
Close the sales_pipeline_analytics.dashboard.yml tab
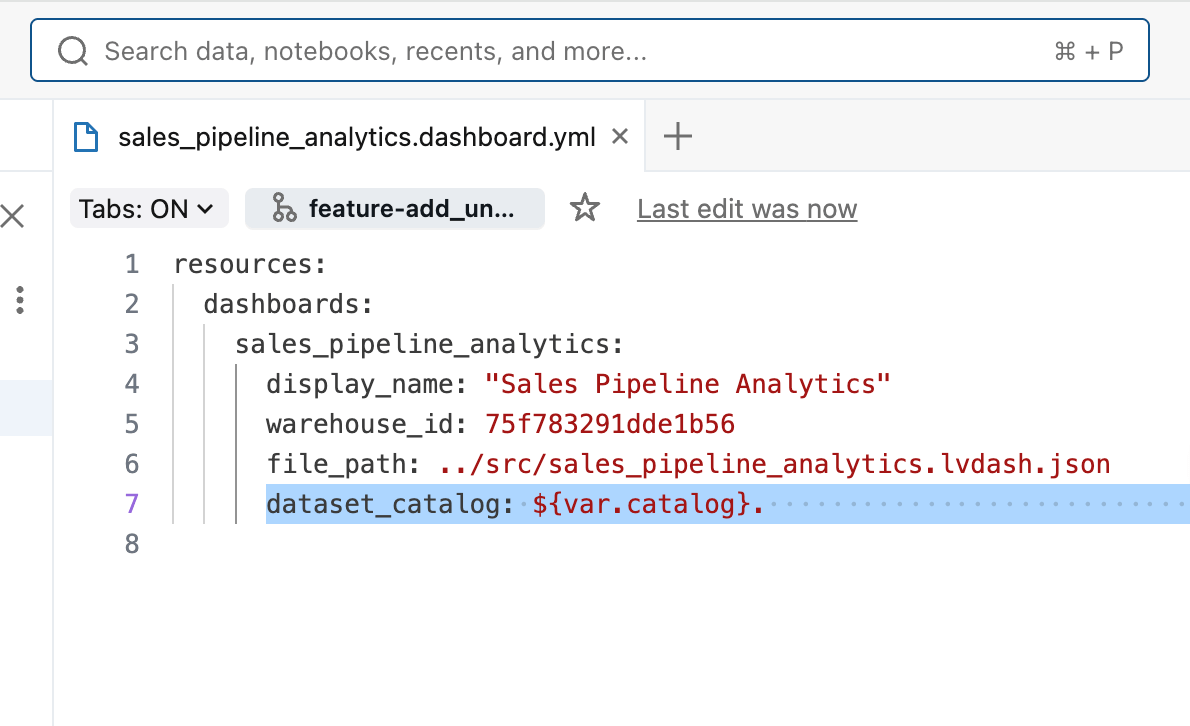pyautogui.click(x=620, y=136)
